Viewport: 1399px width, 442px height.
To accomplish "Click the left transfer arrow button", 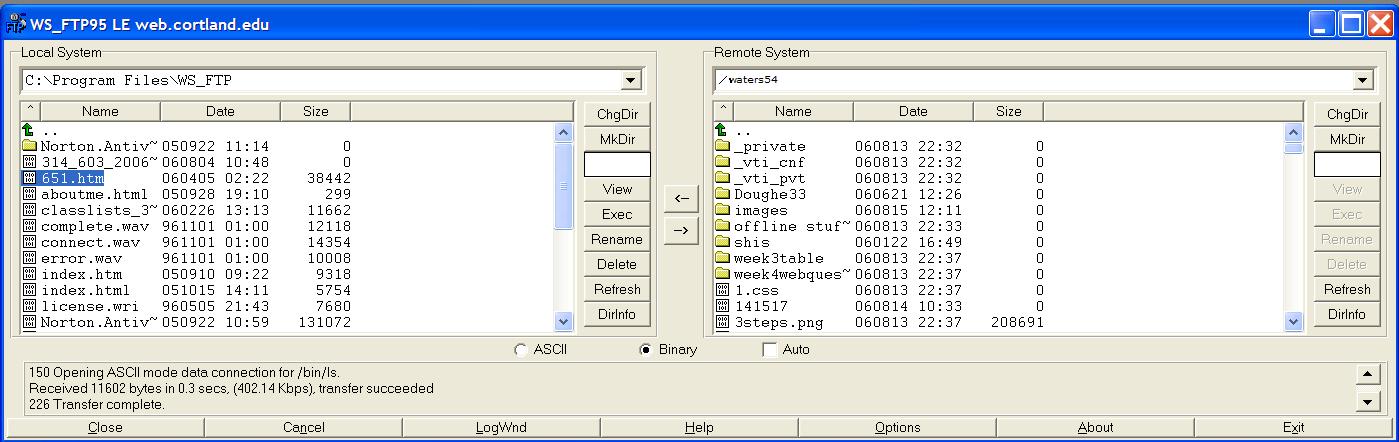I will (681, 198).
